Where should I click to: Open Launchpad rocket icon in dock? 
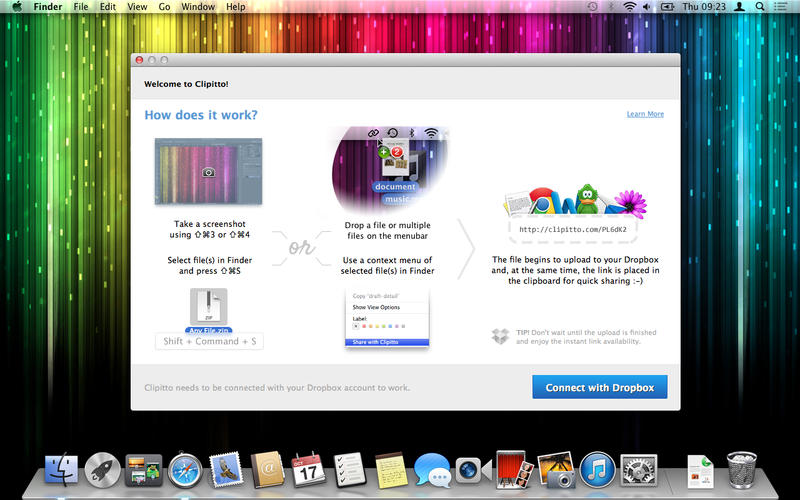103,469
